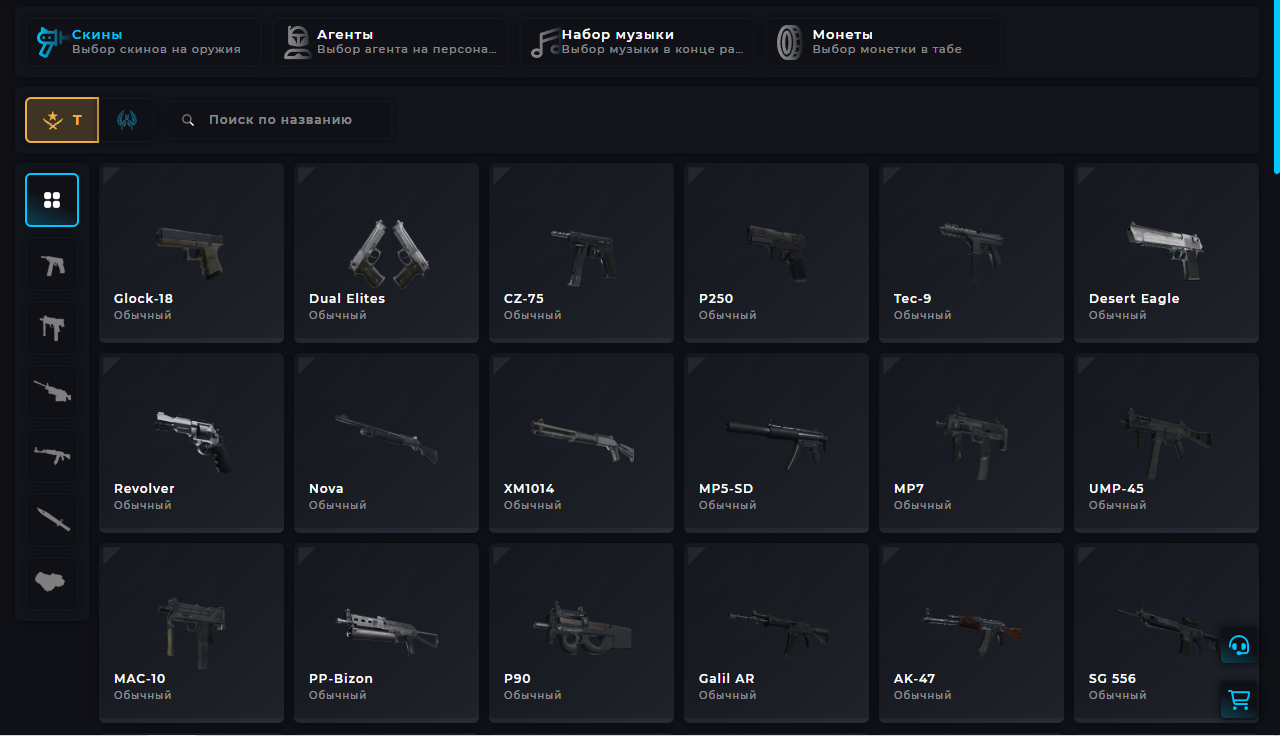Open the shopping cart icon
Viewport: 1280px width, 736px height.
[1239, 700]
